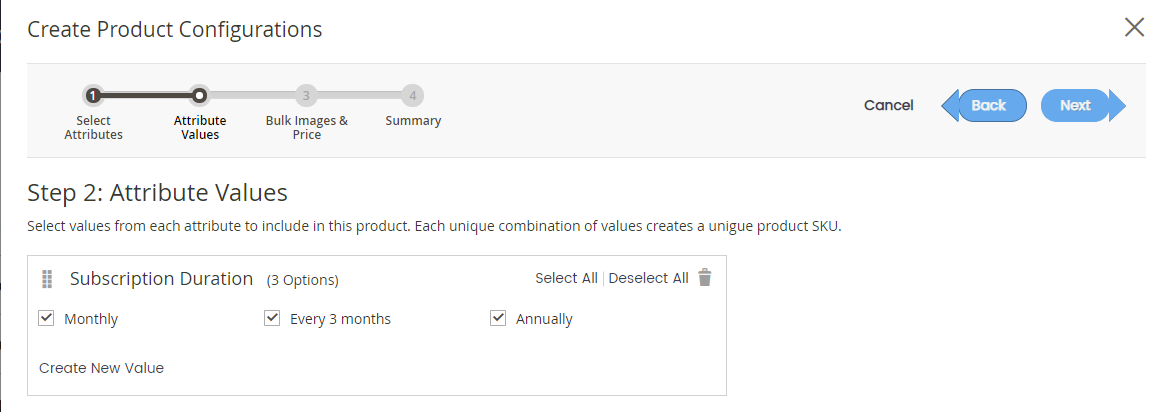Click Create New Value link
This screenshot has width=1166, height=412.
[101, 367]
